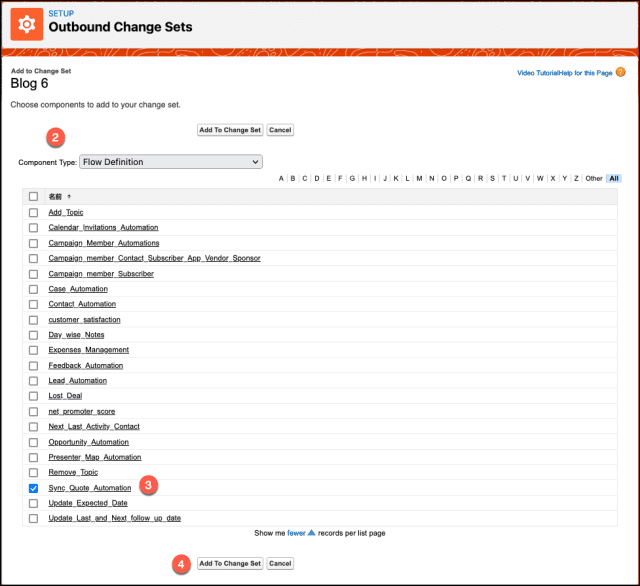Toggle the select-all checkbox in the header
The image size is (640, 586).
point(34,197)
